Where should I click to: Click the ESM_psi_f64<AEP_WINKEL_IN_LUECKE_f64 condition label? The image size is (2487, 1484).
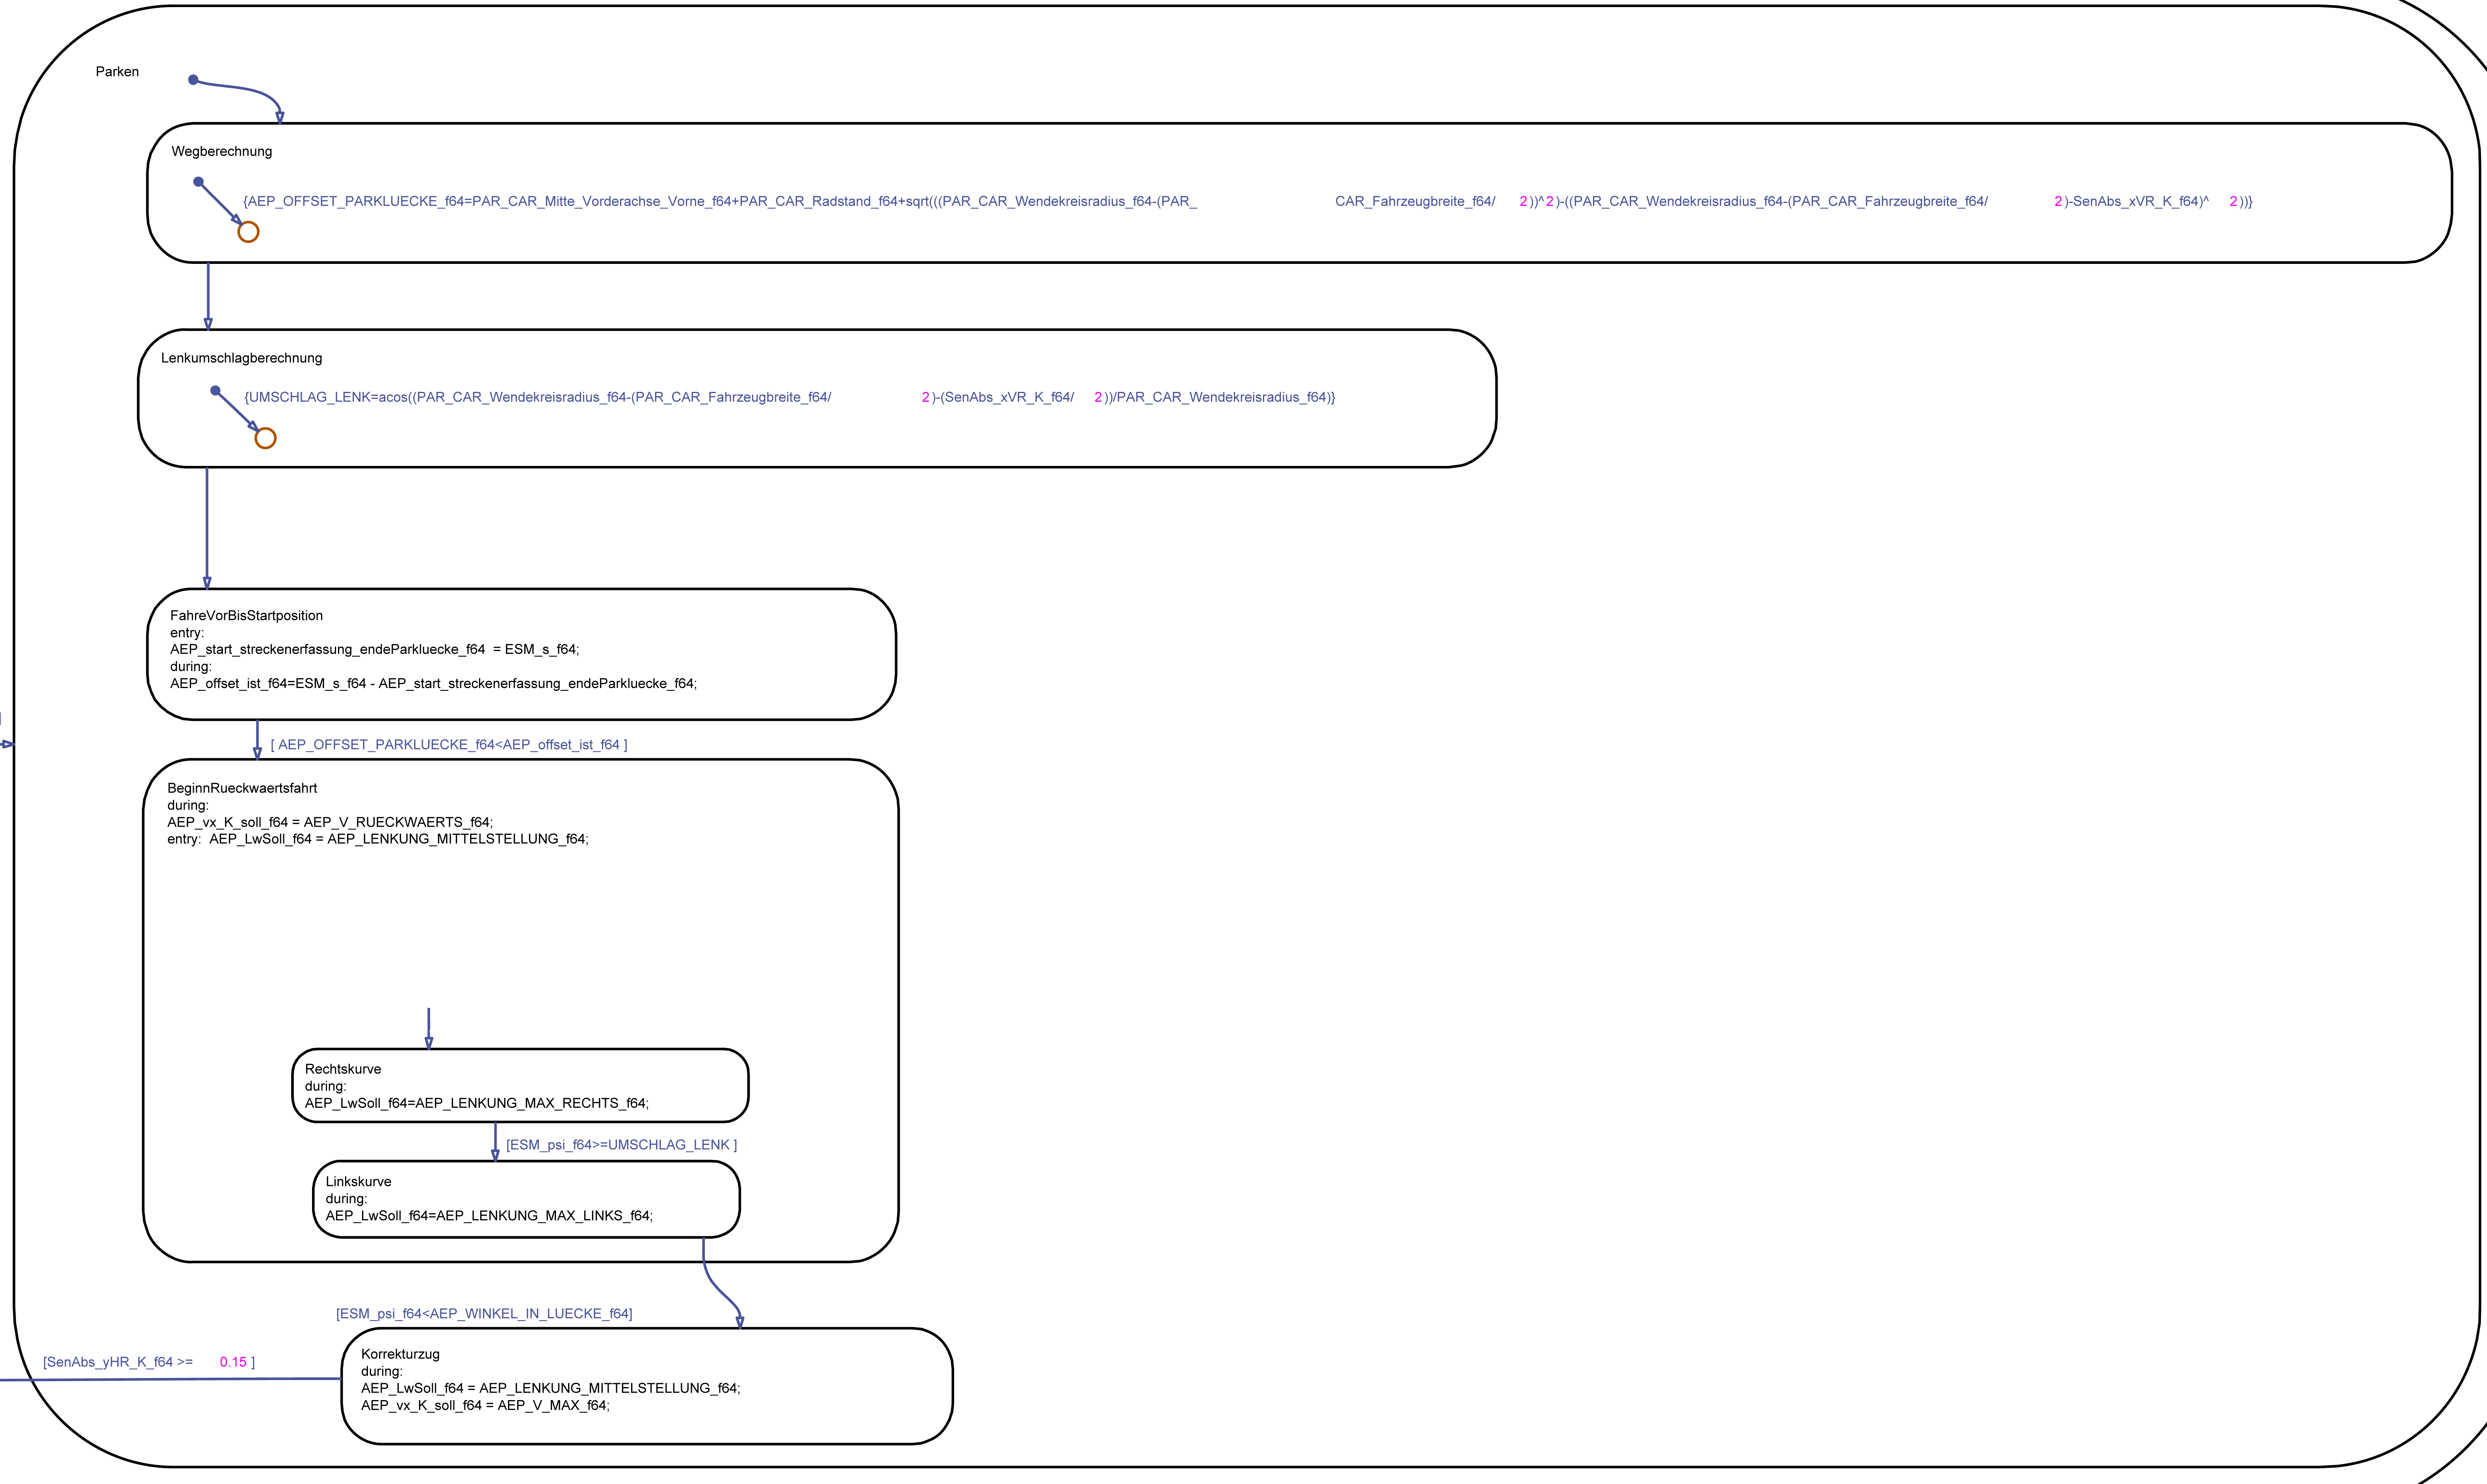(484, 1314)
